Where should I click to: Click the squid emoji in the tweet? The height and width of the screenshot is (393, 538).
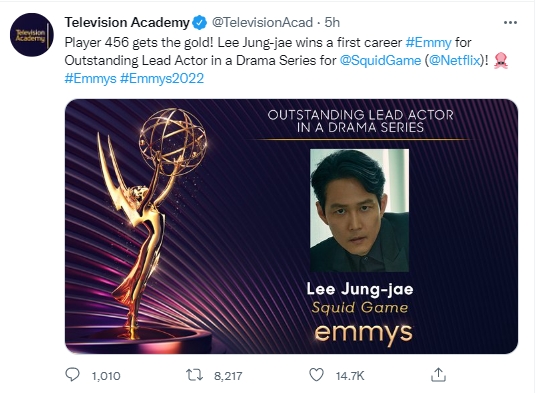coord(501,60)
